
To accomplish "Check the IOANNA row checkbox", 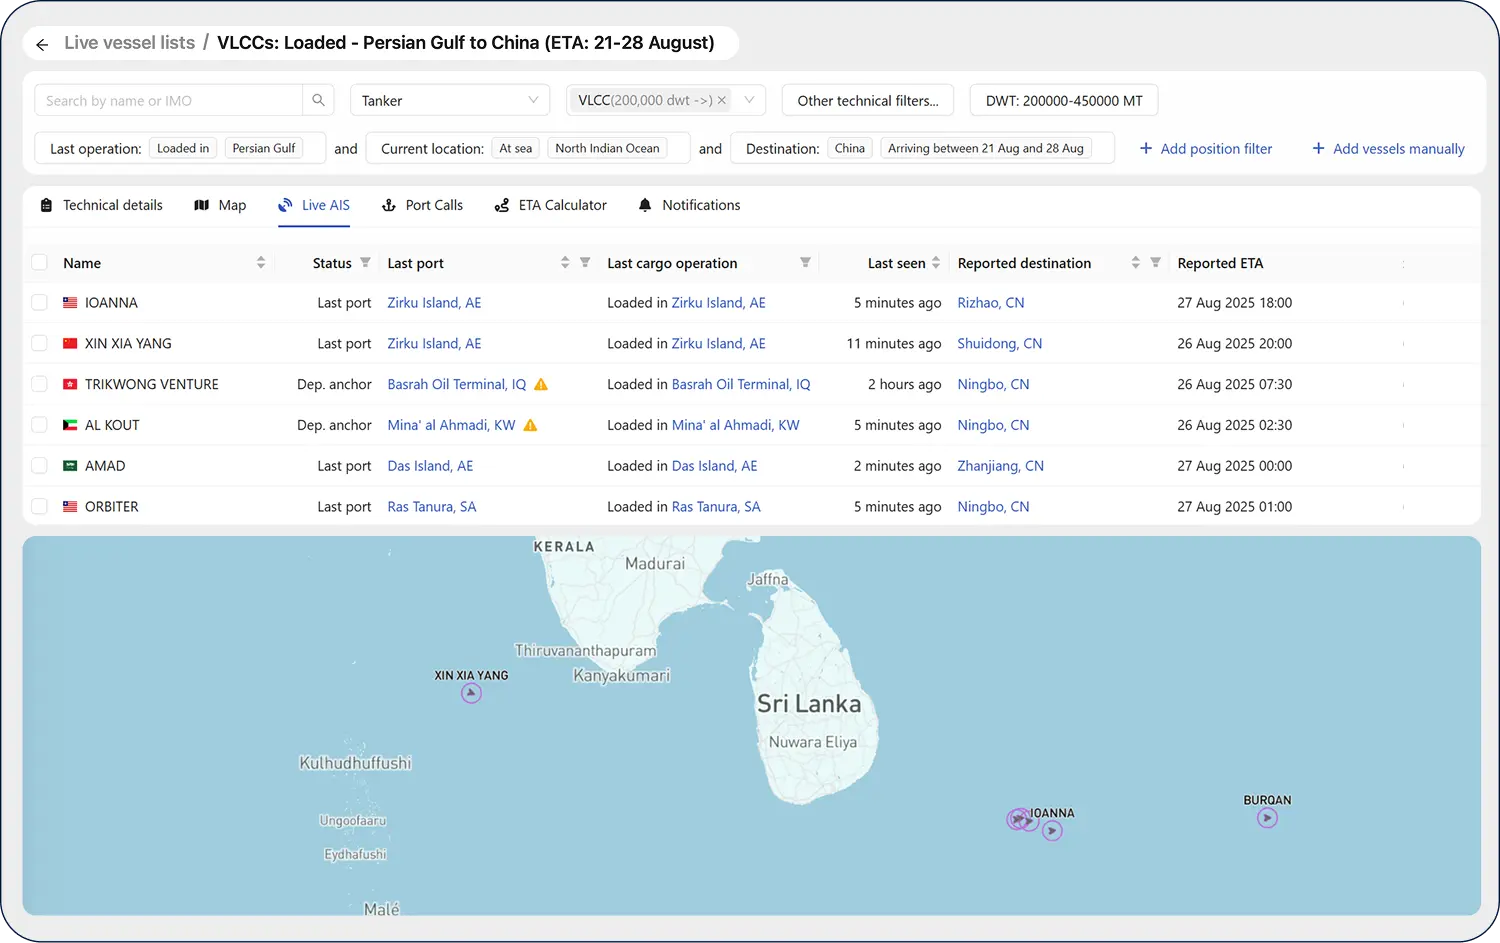I will [40, 302].
